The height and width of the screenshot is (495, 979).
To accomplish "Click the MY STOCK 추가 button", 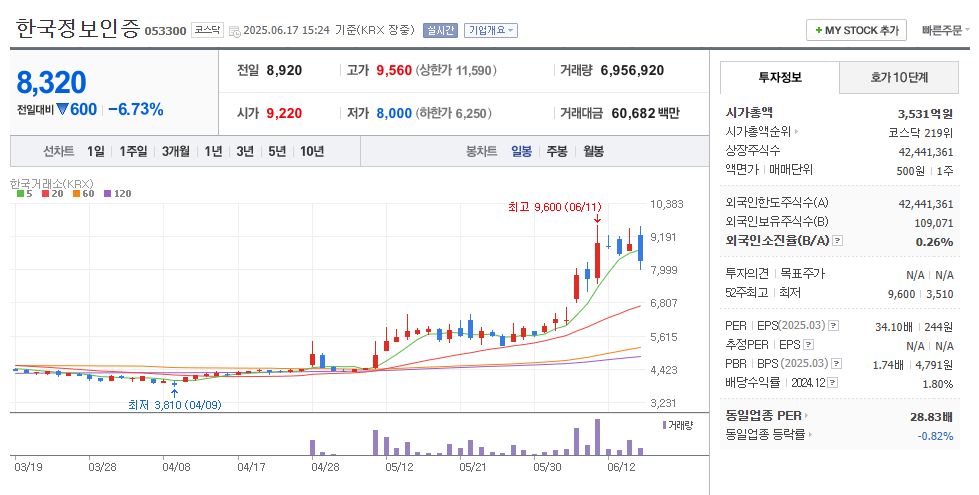I will pos(855,30).
